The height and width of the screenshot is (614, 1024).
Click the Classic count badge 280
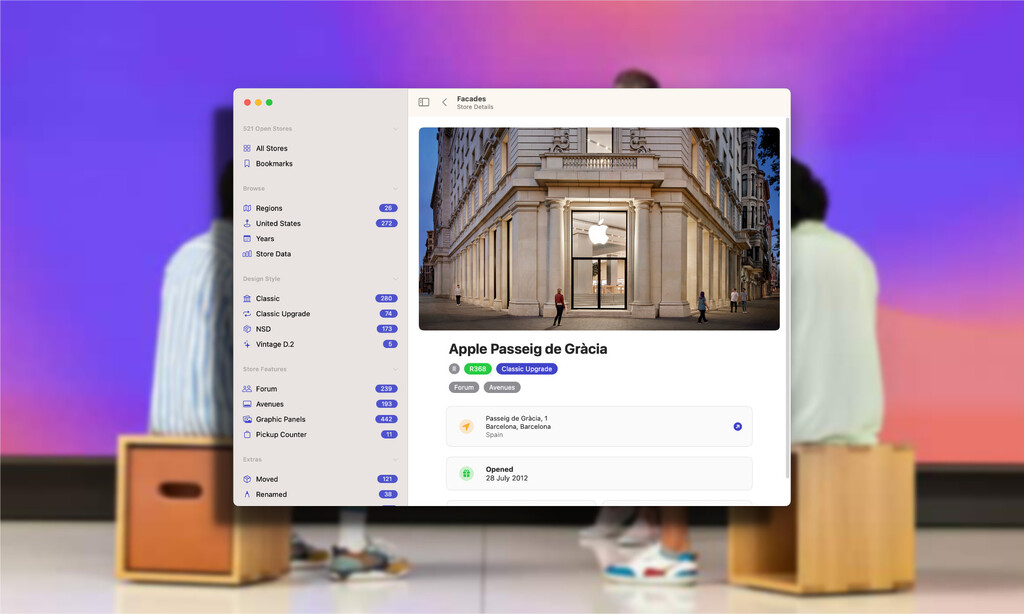click(387, 299)
